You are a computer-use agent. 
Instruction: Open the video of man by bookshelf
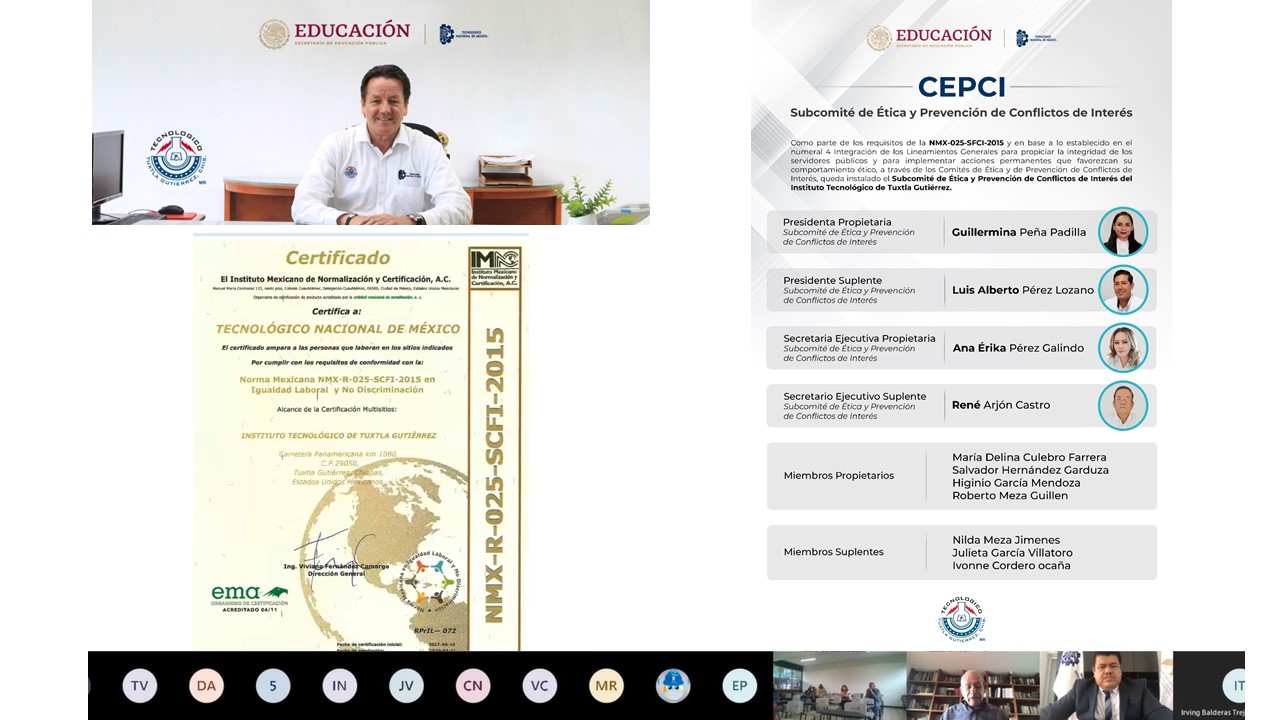[973, 686]
